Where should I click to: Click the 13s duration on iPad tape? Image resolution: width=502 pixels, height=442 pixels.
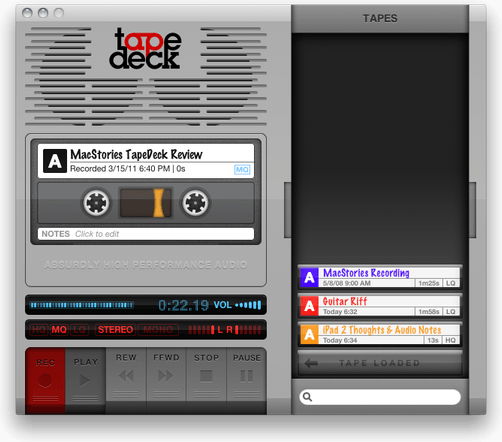[433, 340]
